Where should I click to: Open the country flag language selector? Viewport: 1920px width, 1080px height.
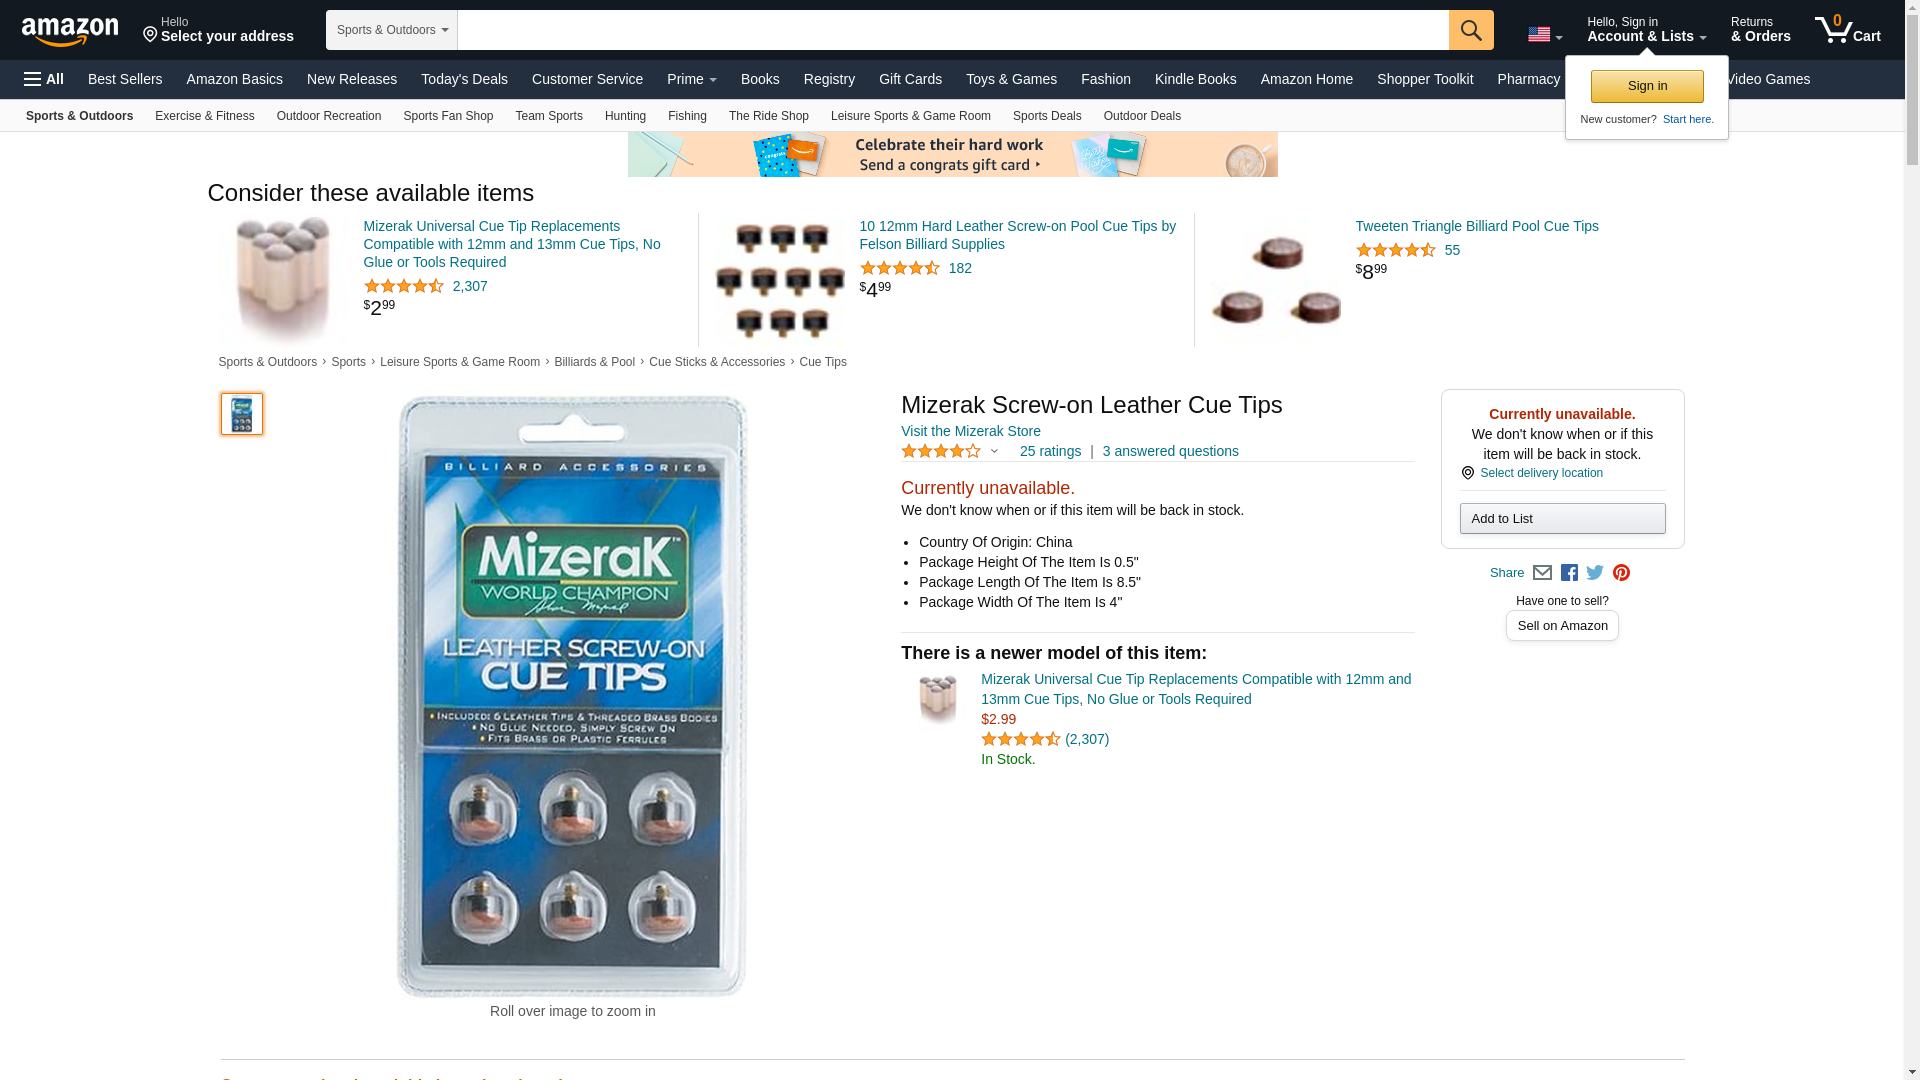pyautogui.click(x=1545, y=35)
